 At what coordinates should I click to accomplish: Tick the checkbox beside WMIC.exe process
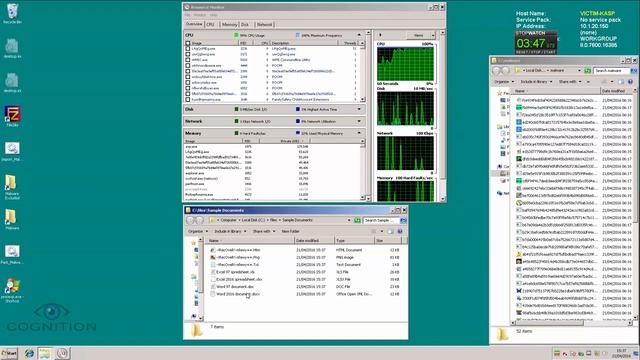(188, 60)
